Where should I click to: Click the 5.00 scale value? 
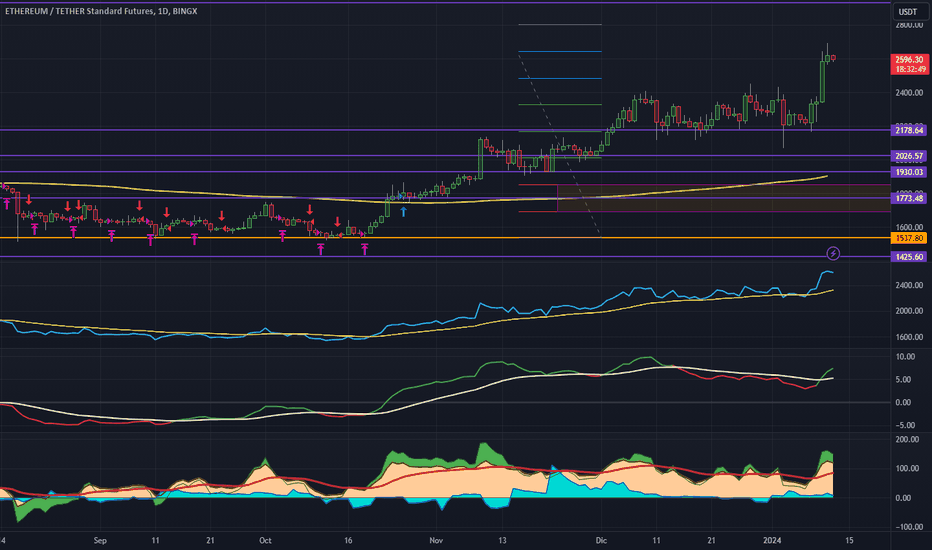tap(903, 379)
